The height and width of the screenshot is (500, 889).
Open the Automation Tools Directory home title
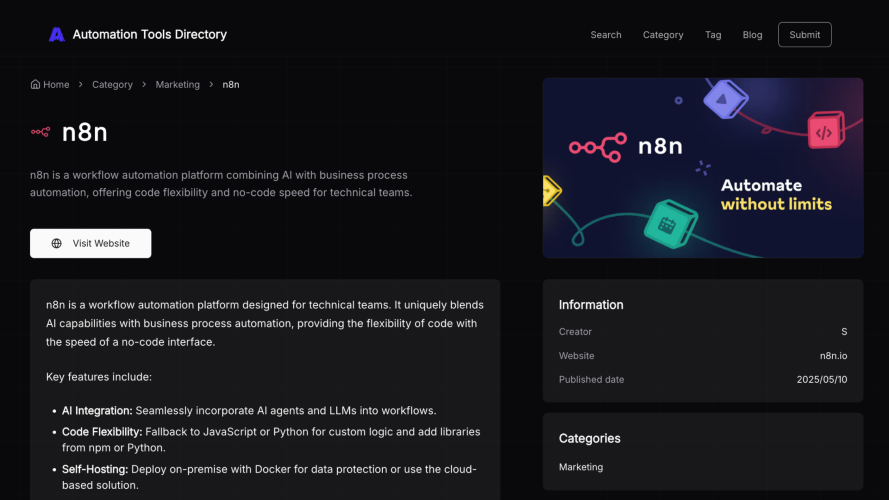point(150,35)
